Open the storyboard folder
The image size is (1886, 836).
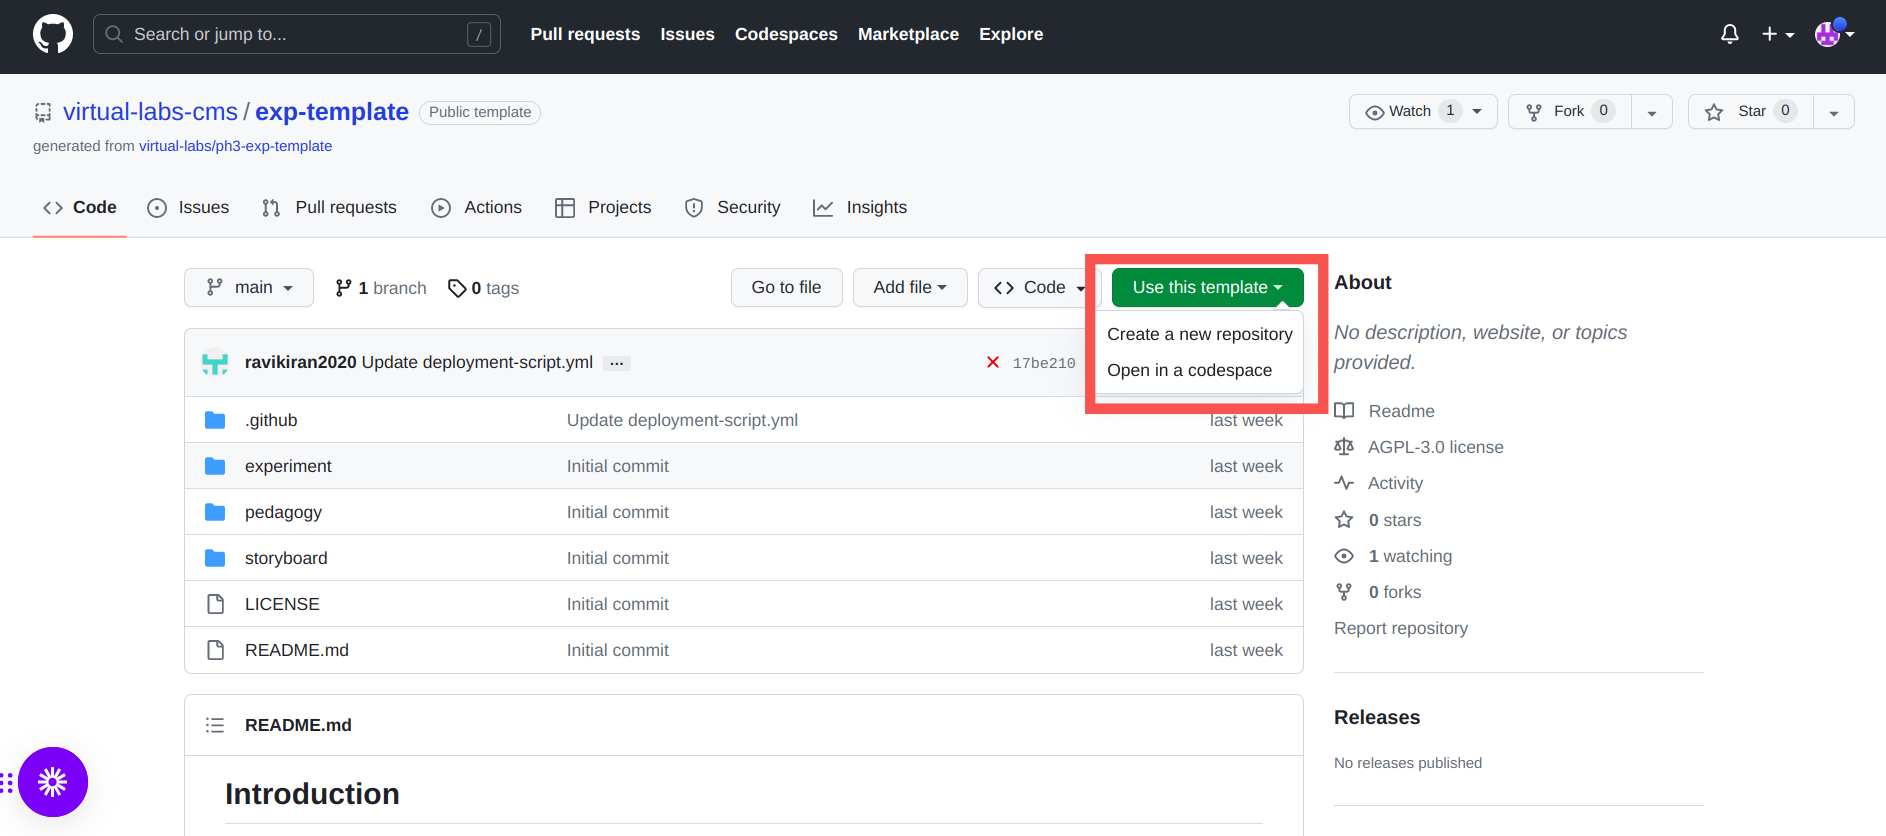286,558
